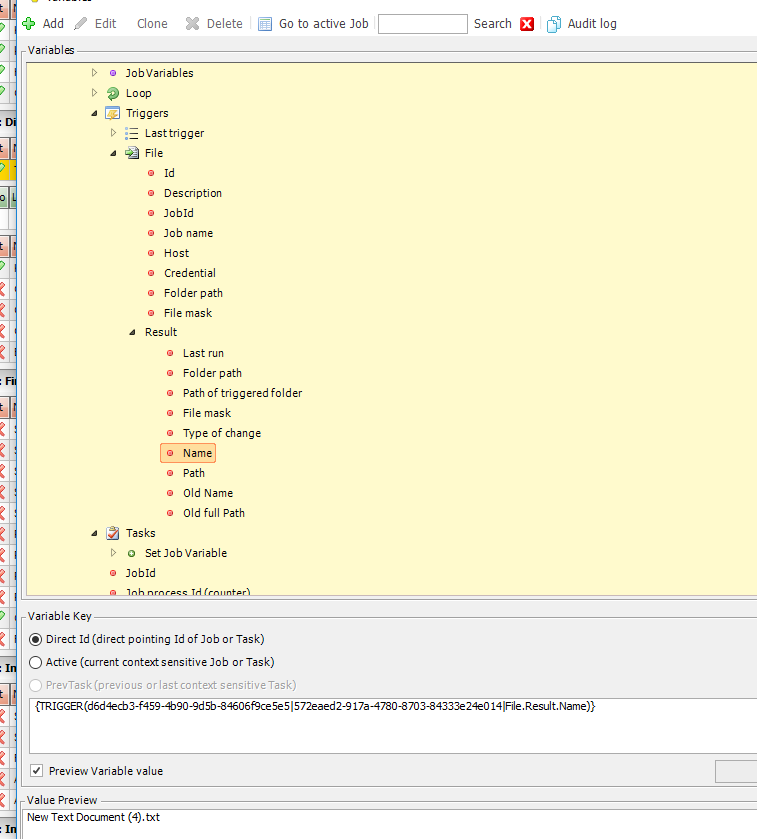Click the Search button

492,24
